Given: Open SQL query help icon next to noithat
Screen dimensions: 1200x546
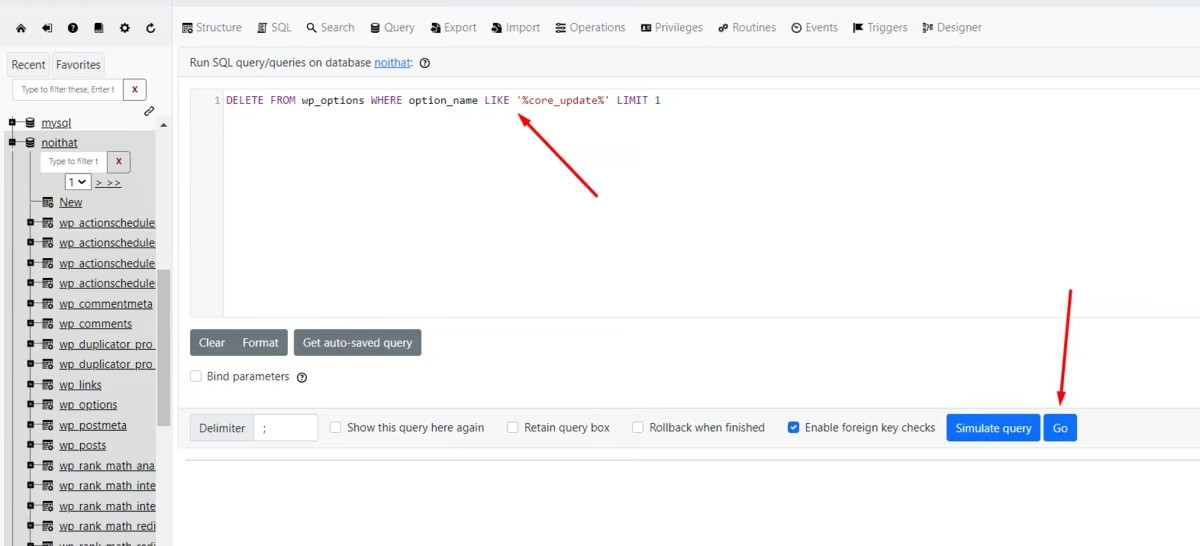Looking at the screenshot, I should [425, 63].
